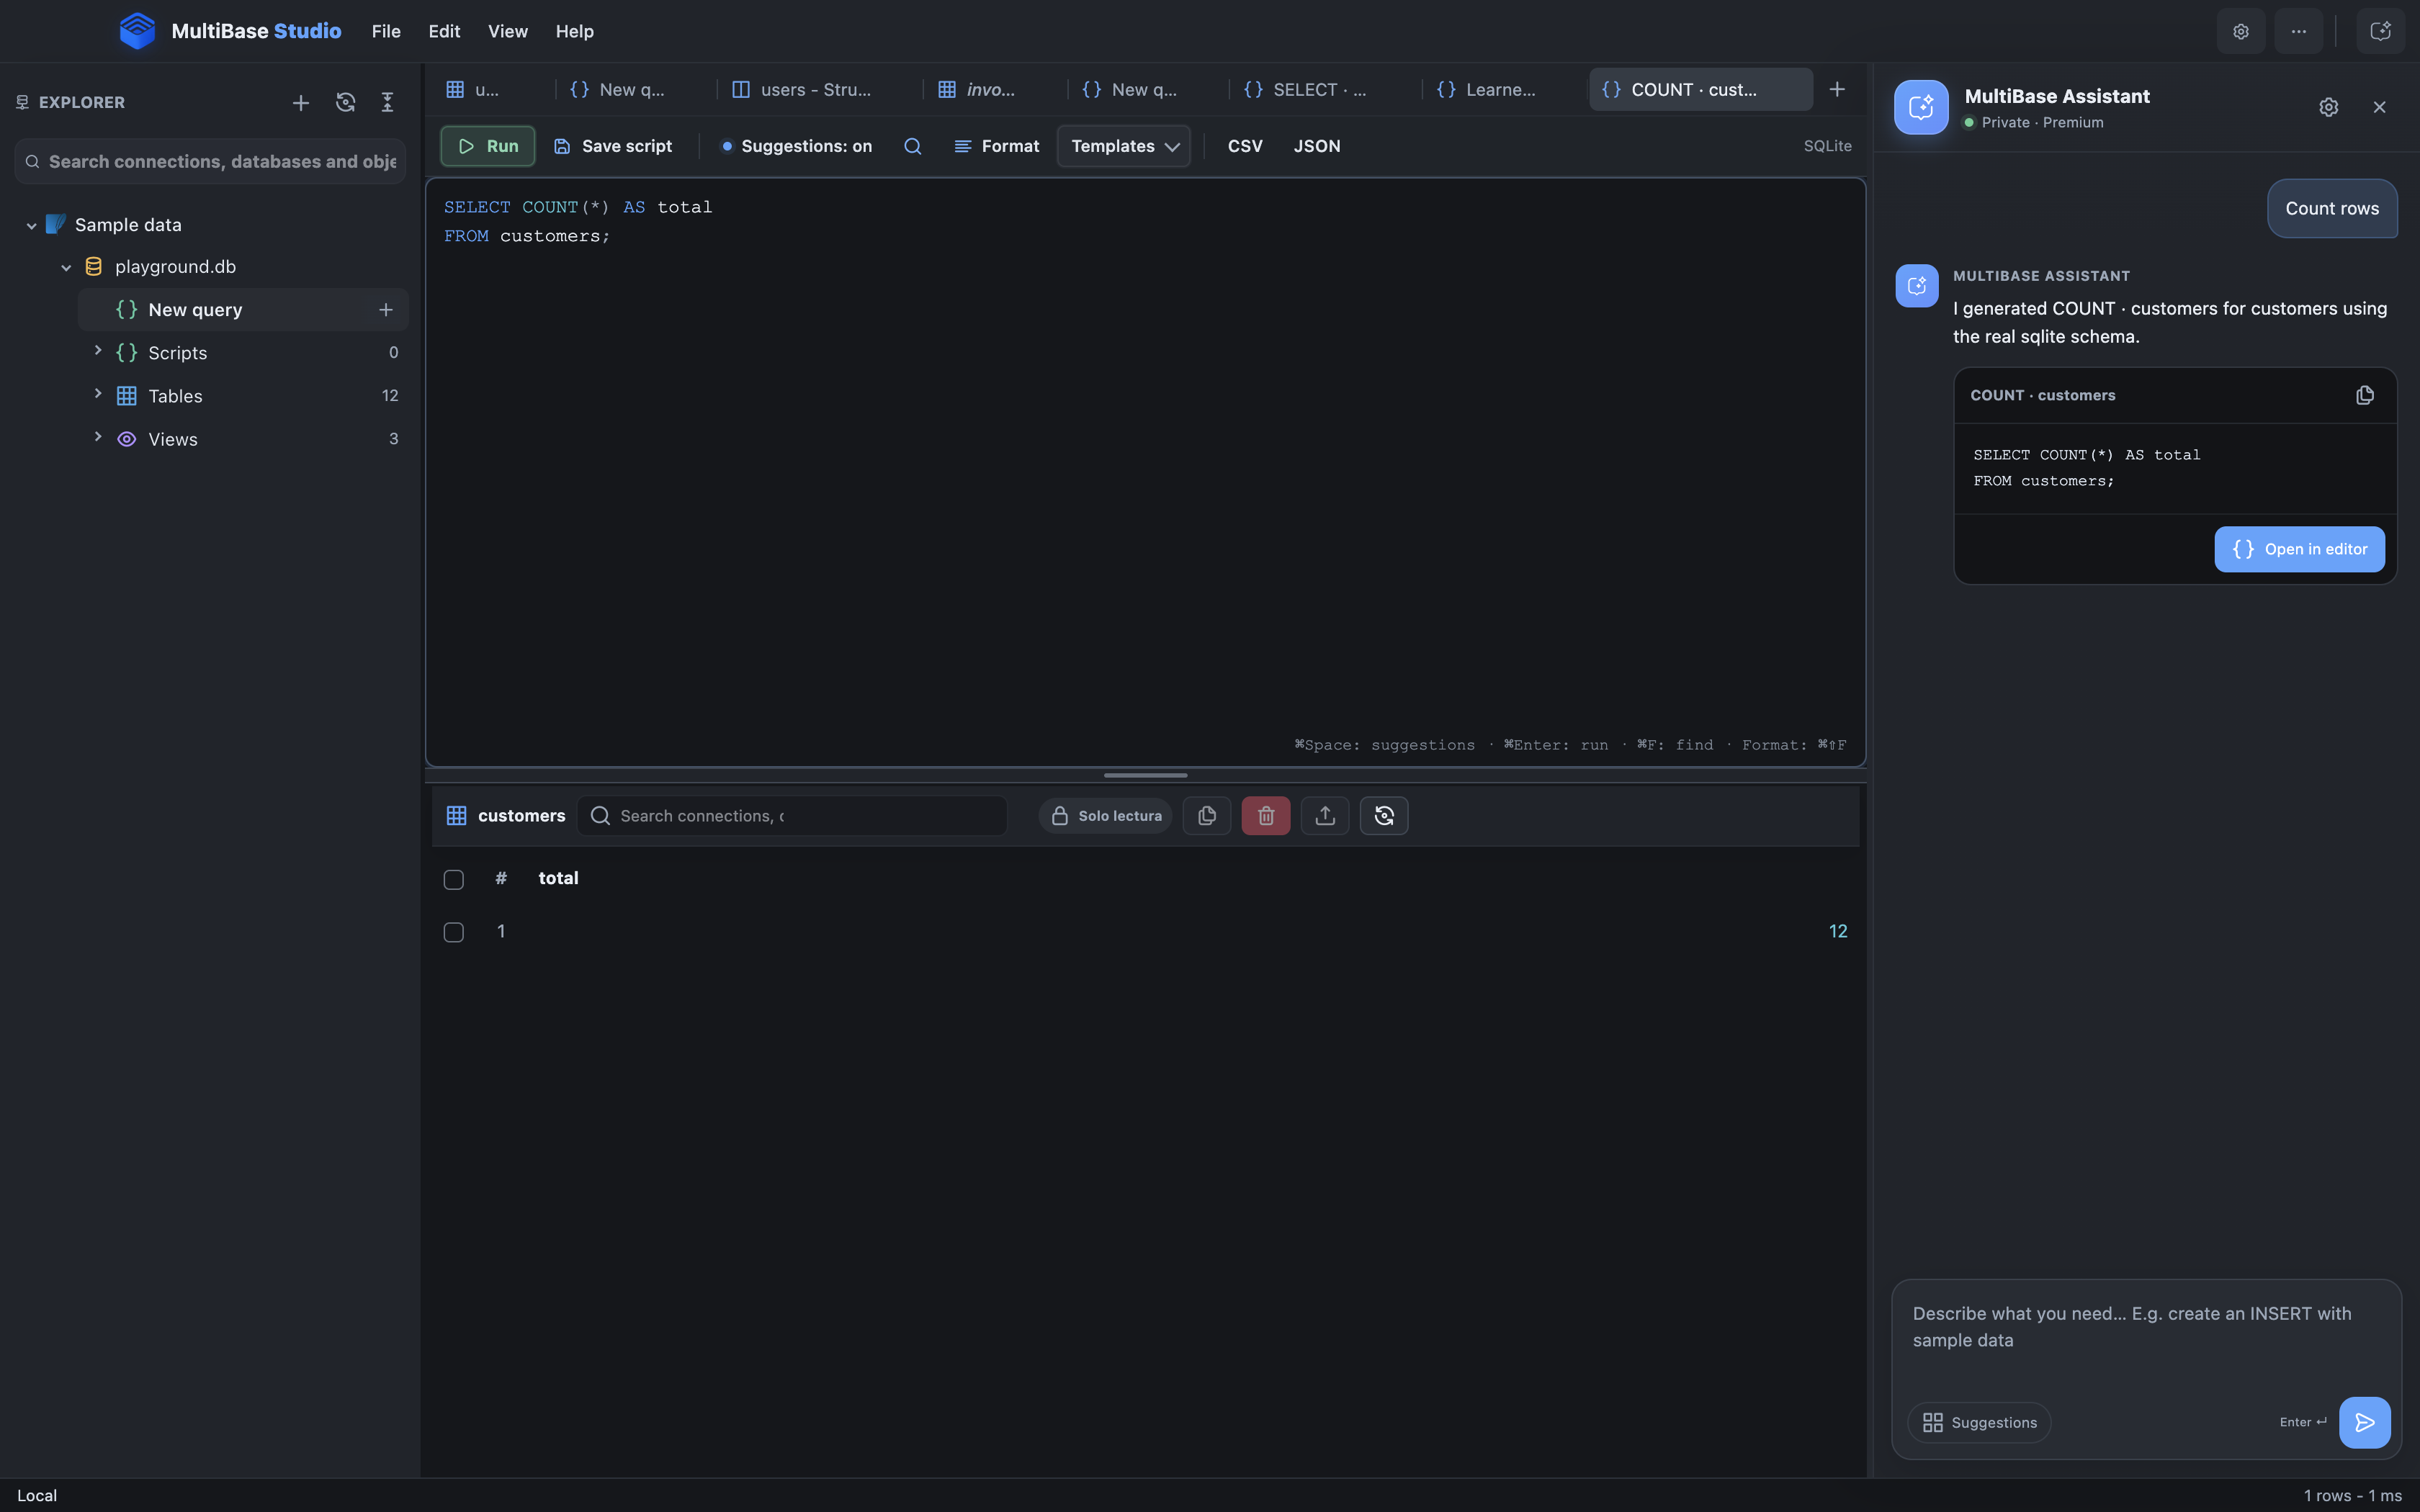Click the SQLite dialect label
2420x1512 pixels.
coord(1827,146)
